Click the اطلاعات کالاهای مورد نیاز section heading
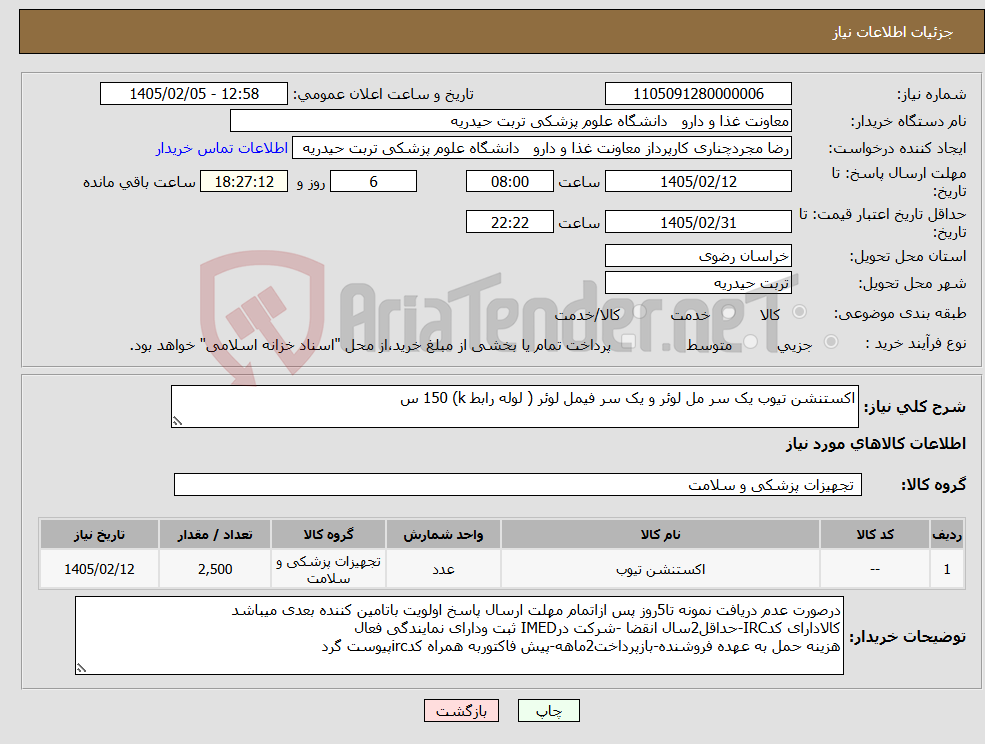 coord(876,444)
